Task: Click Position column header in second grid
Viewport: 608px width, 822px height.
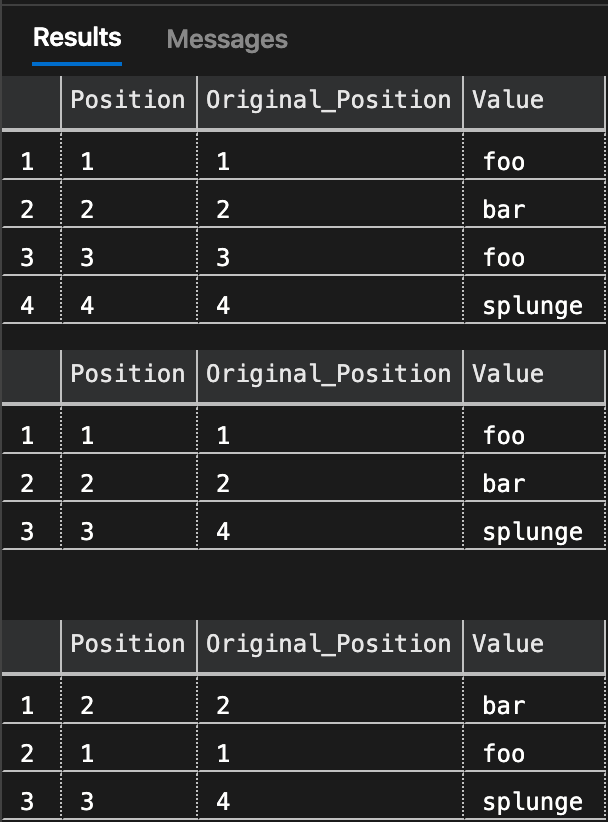Action: [128, 374]
